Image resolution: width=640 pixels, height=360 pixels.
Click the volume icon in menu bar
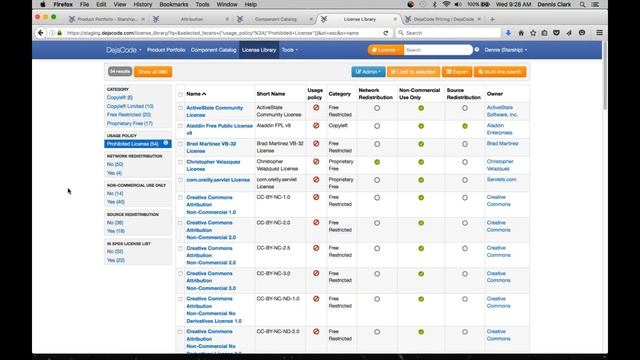[x=458, y=4]
